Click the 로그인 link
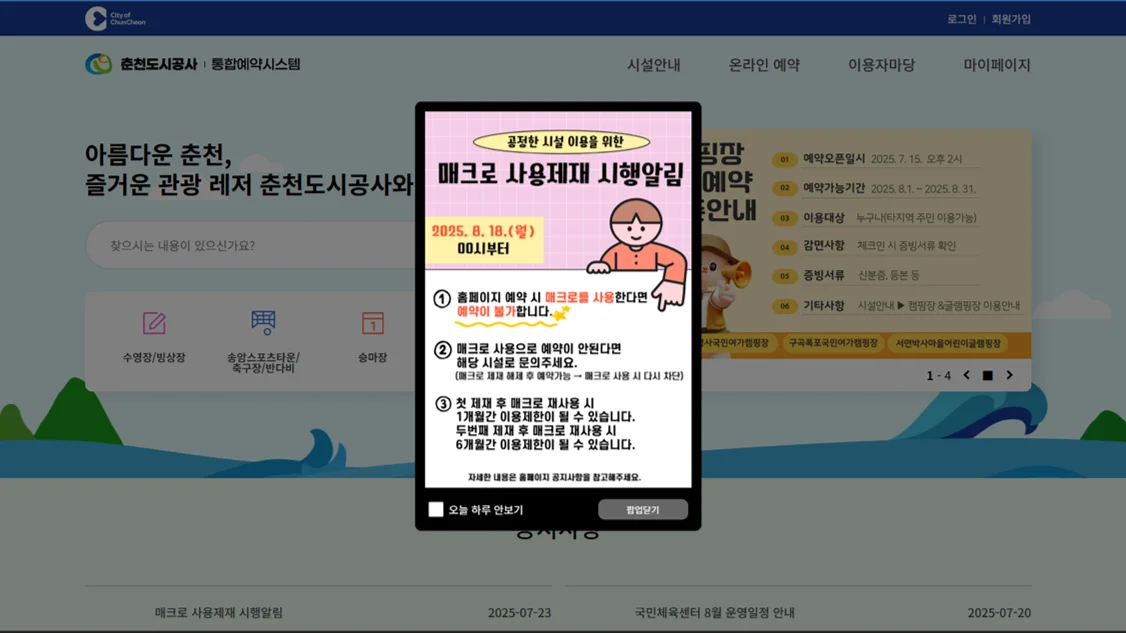Viewport: 1126px width, 633px height. [x=963, y=18]
